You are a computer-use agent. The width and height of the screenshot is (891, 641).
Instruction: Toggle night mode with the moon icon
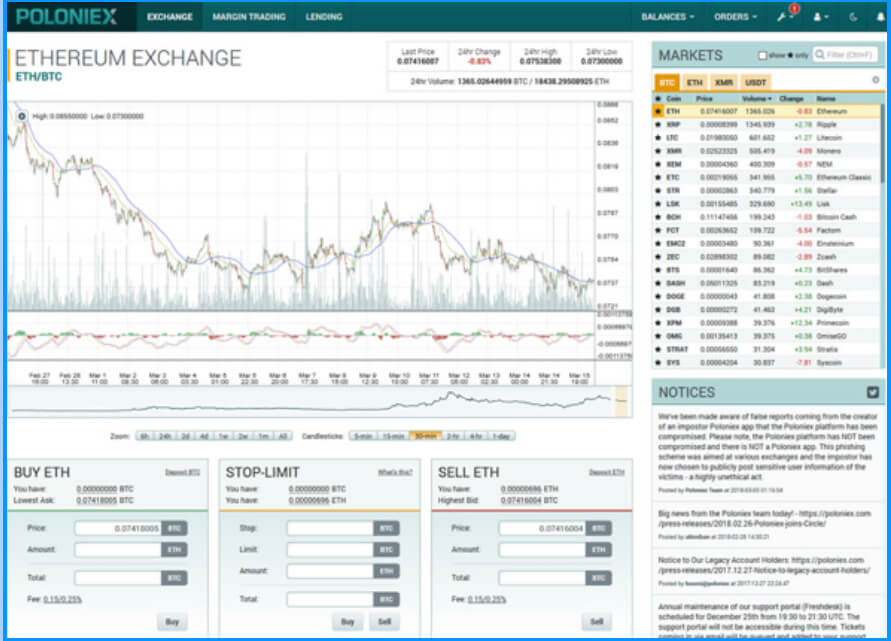tap(853, 17)
